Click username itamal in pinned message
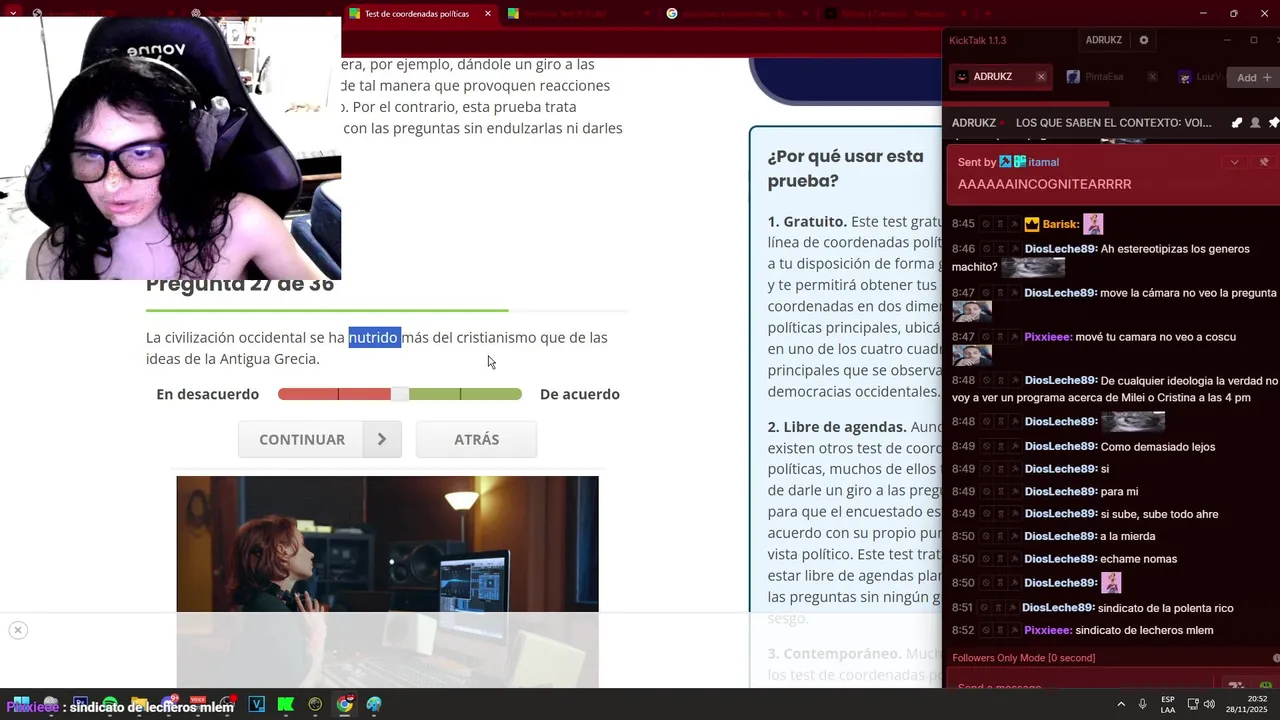This screenshot has width=1280, height=720. point(1043,162)
